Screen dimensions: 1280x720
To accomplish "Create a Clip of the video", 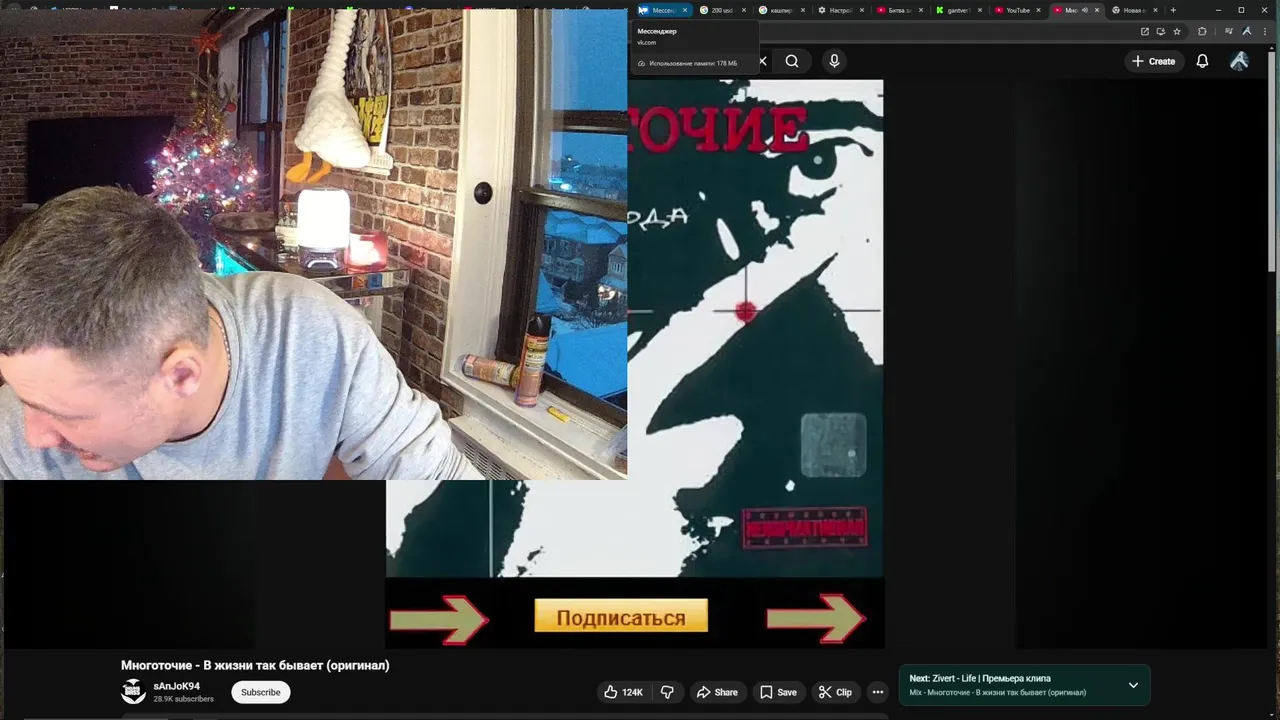I will tap(835, 692).
